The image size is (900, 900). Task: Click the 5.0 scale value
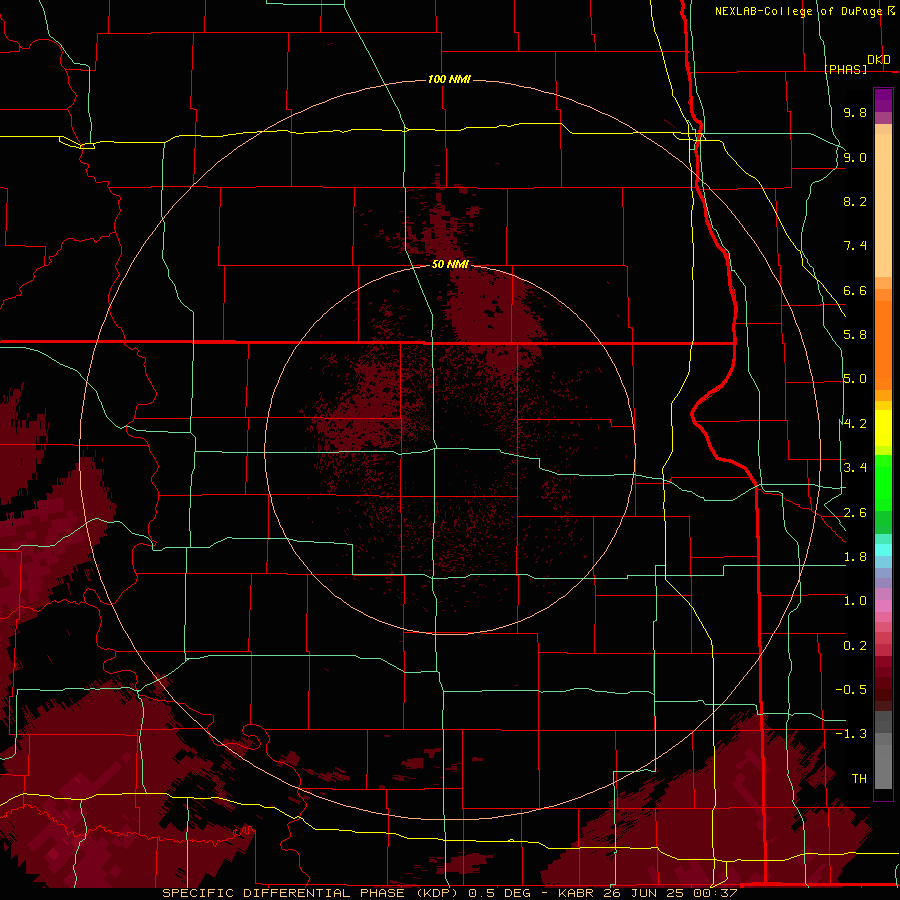point(855,379)
